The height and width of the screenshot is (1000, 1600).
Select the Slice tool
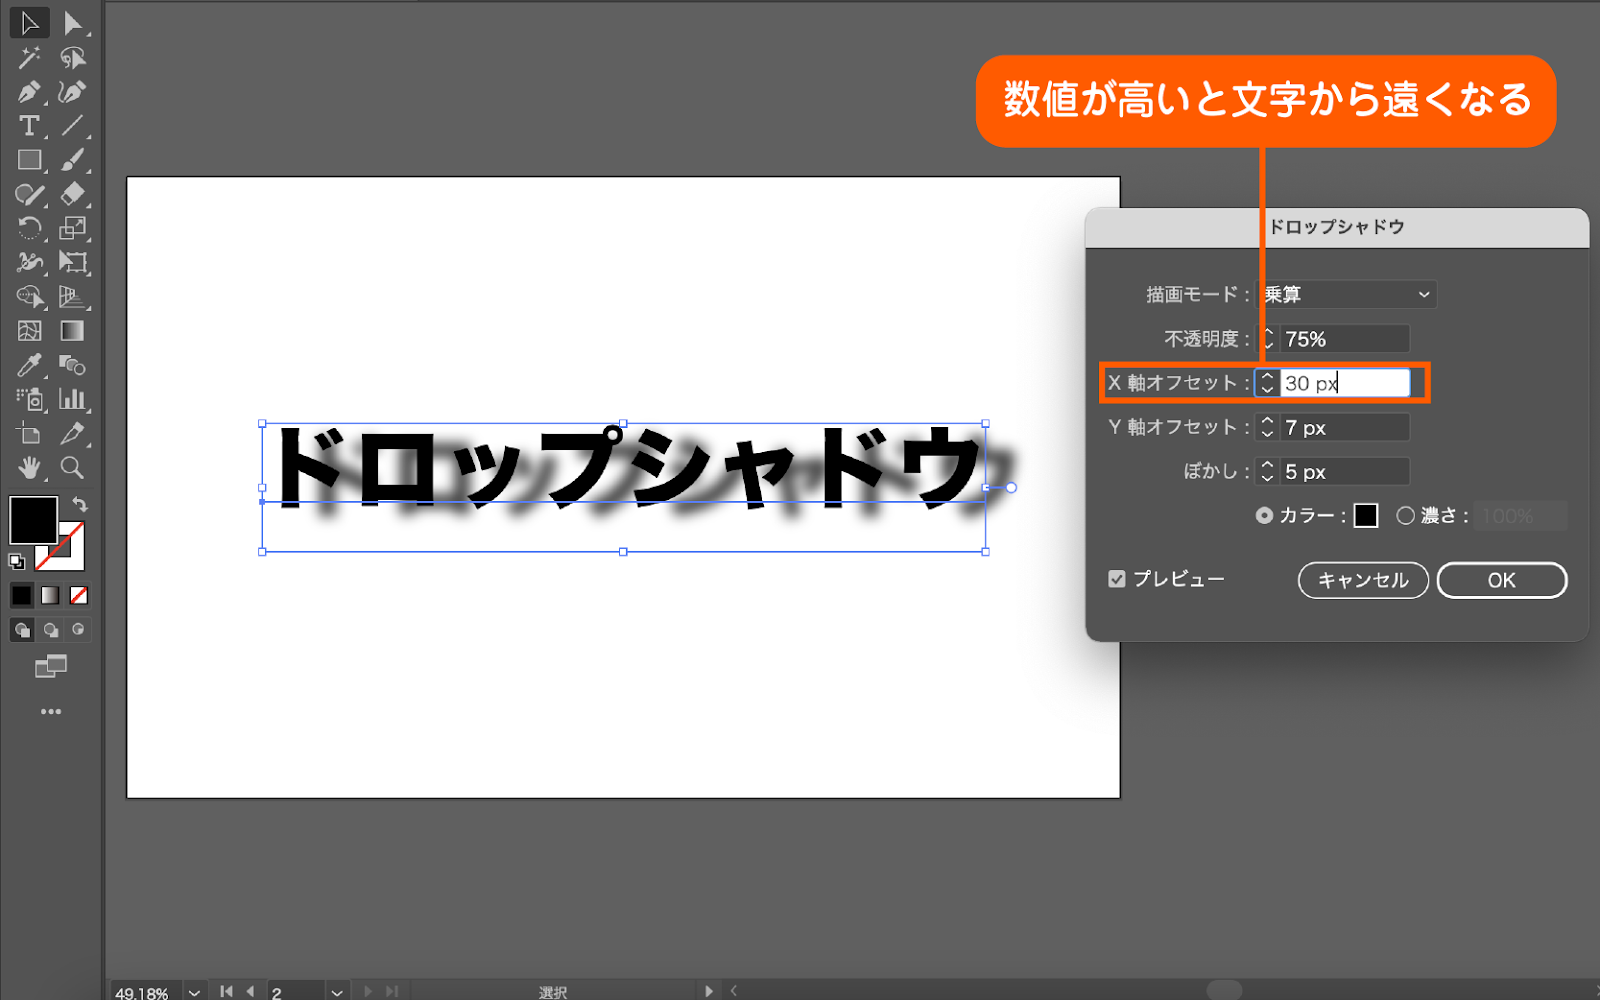pos(72,433)
